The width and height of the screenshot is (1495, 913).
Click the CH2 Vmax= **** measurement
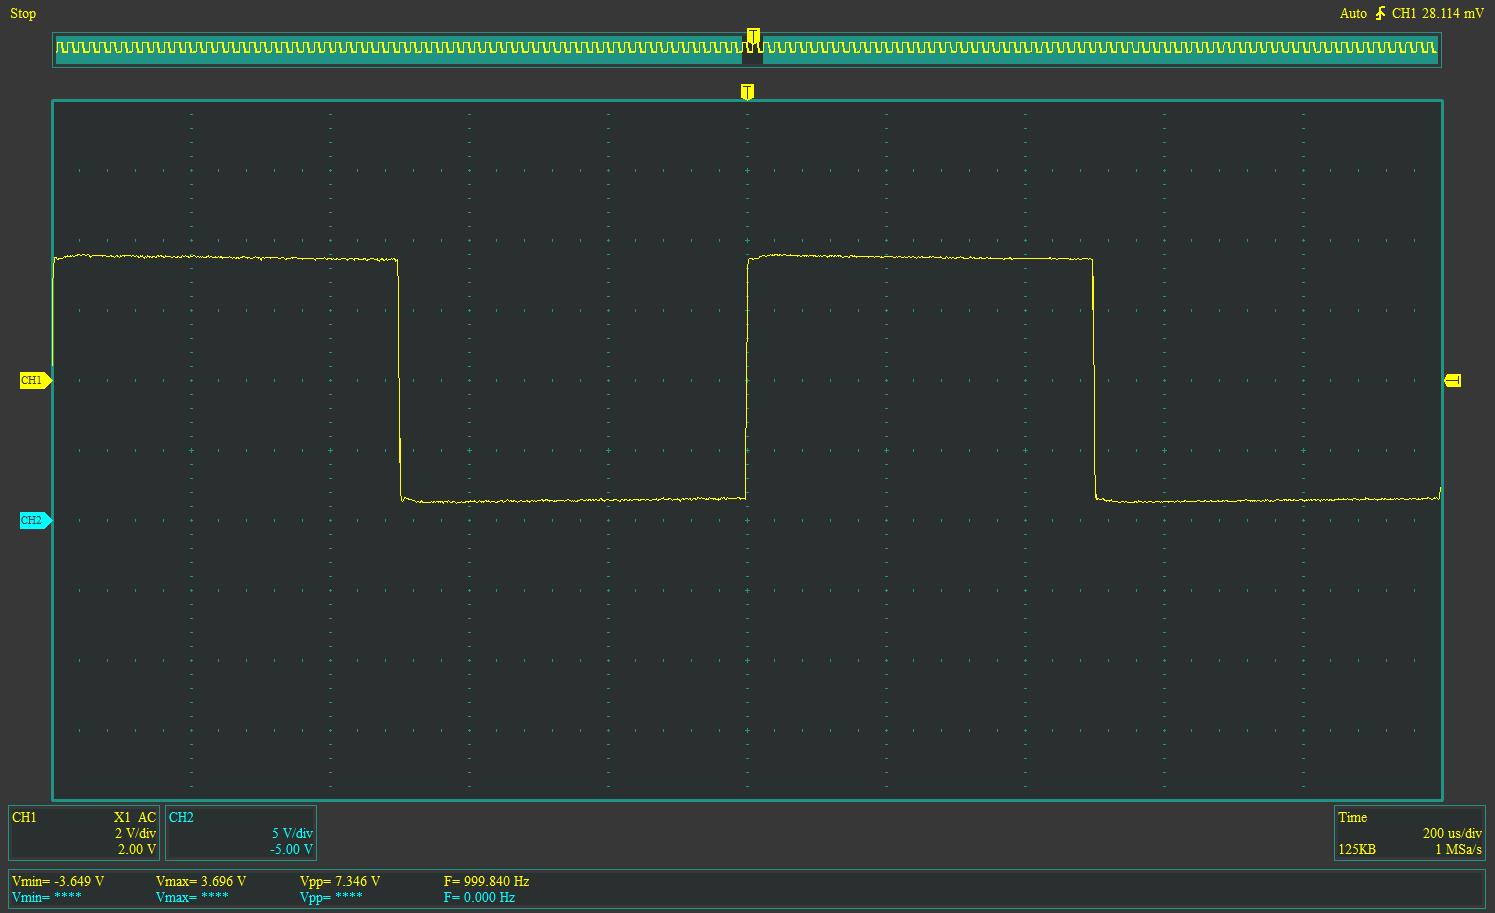click(x=192, y=897)
